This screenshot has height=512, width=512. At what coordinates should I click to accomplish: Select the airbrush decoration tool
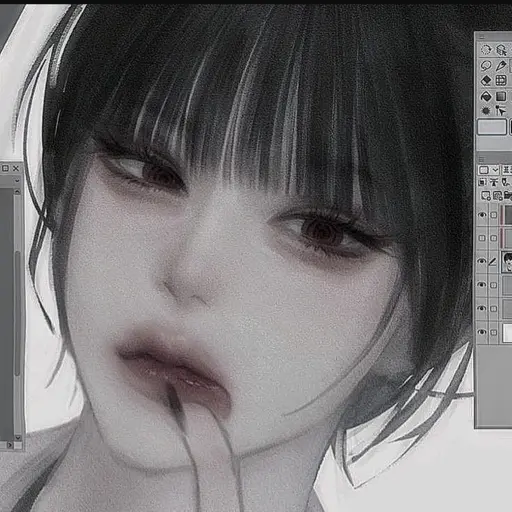click(486, 111)
